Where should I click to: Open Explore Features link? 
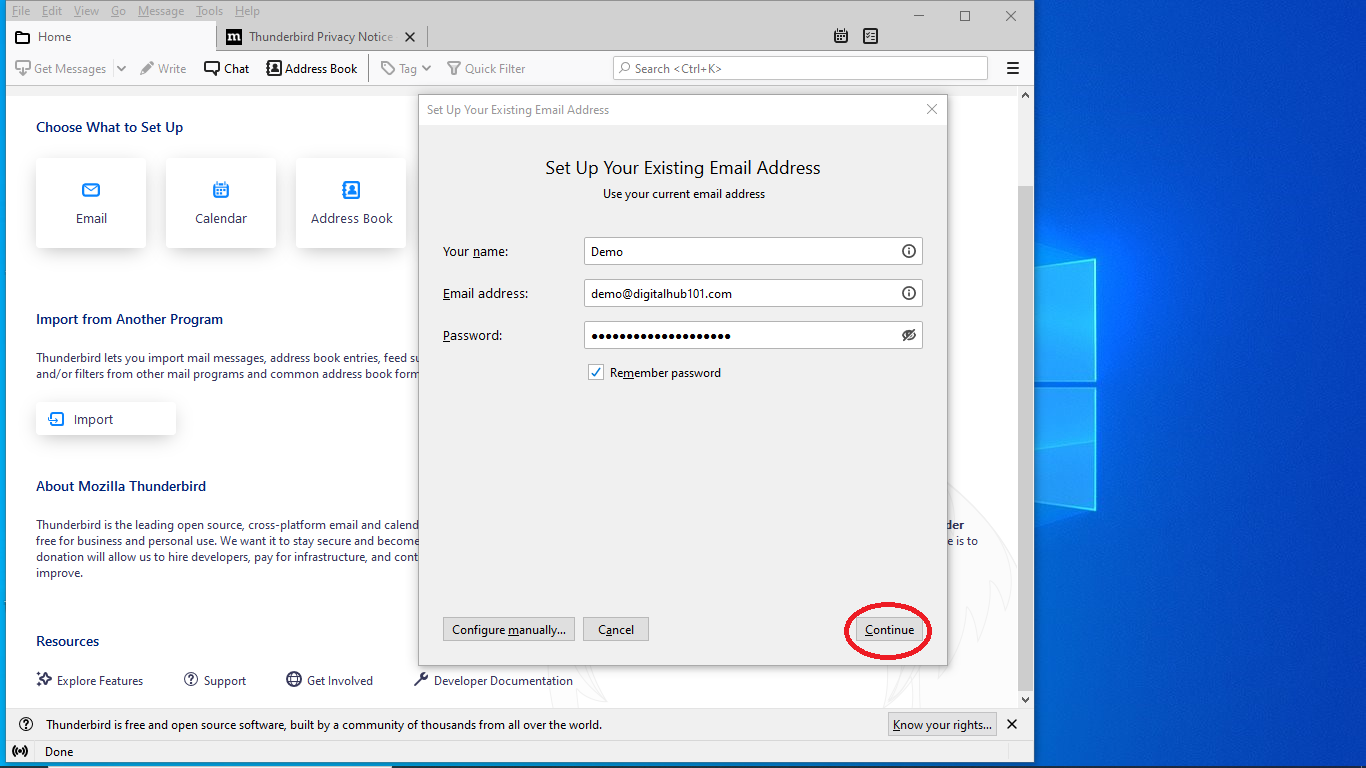[x=90, y=680]
